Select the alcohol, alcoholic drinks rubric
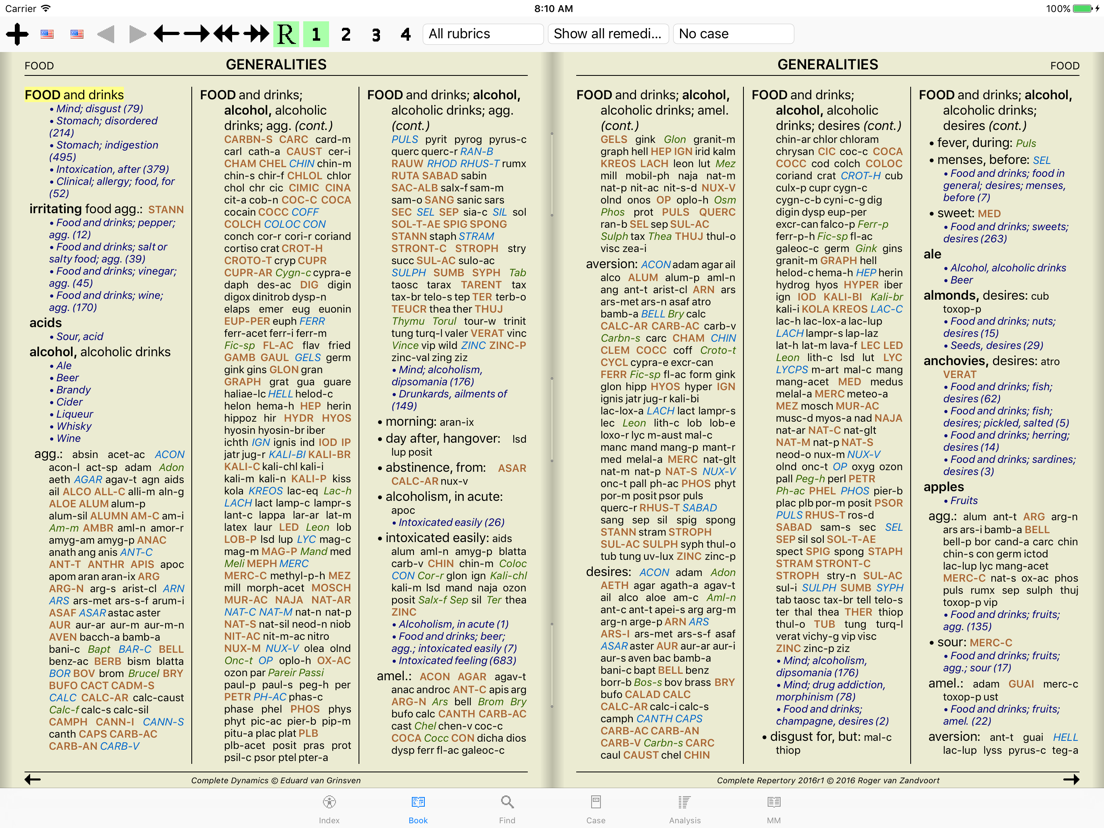Screen dimensions: 1104x828 (99, 352)
